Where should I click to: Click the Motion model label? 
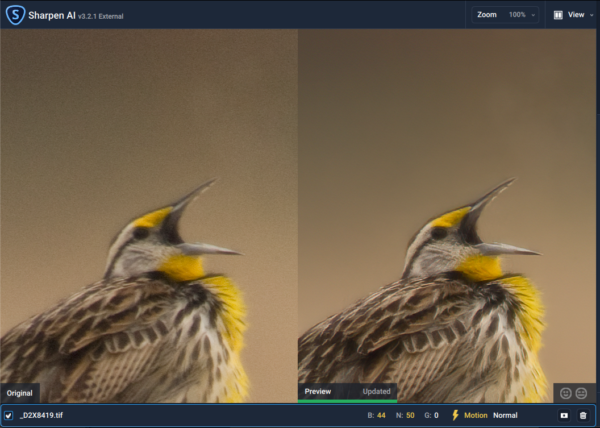[x=476, y=415]
